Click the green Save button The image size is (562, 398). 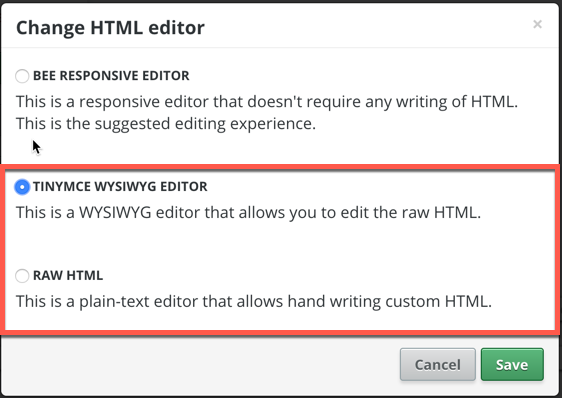pos(512,364)
